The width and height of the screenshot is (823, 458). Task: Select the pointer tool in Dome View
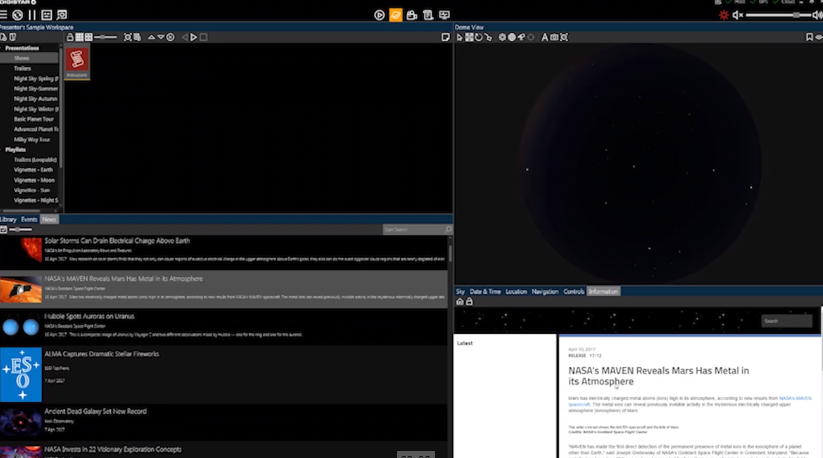(x=460, y=37)
